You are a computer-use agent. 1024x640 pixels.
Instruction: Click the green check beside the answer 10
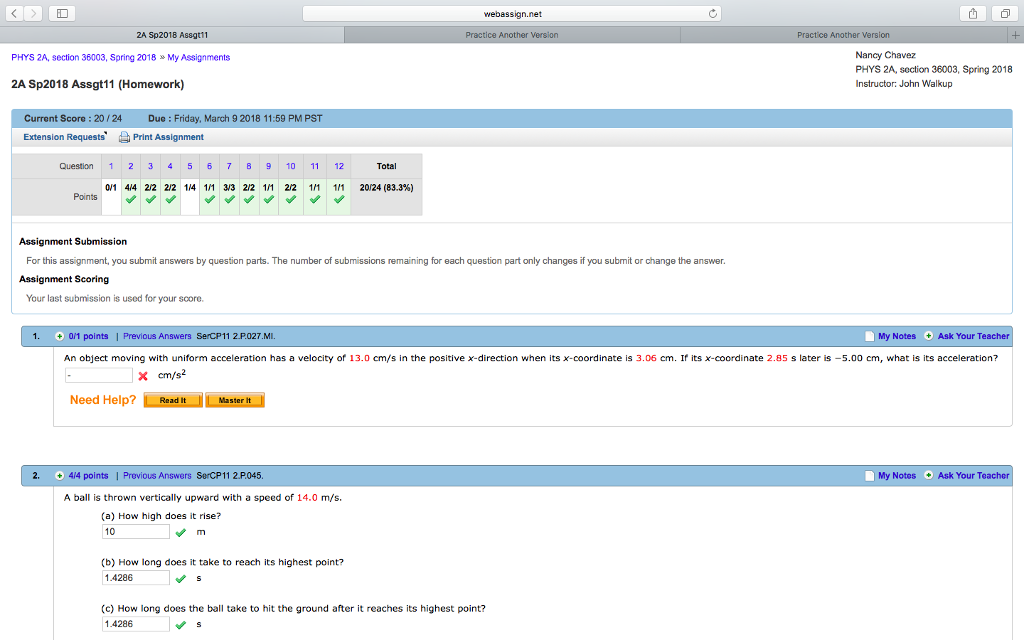click(x=181, y=533)
